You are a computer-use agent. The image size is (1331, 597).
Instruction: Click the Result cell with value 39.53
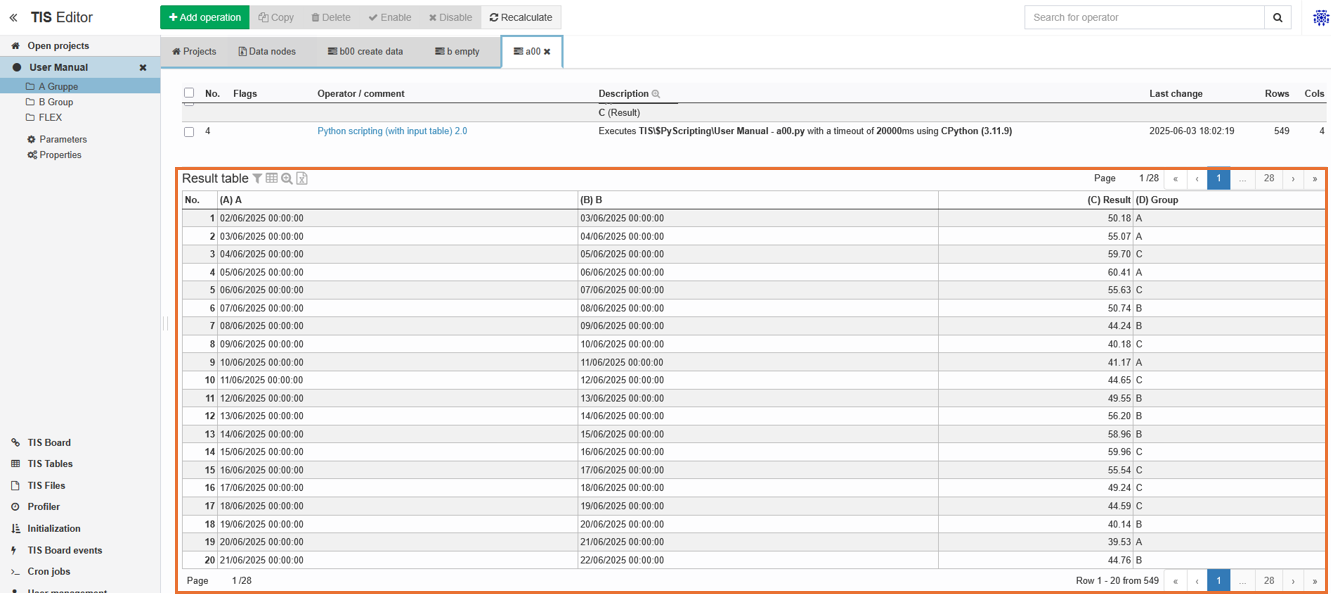point(1036,542)
